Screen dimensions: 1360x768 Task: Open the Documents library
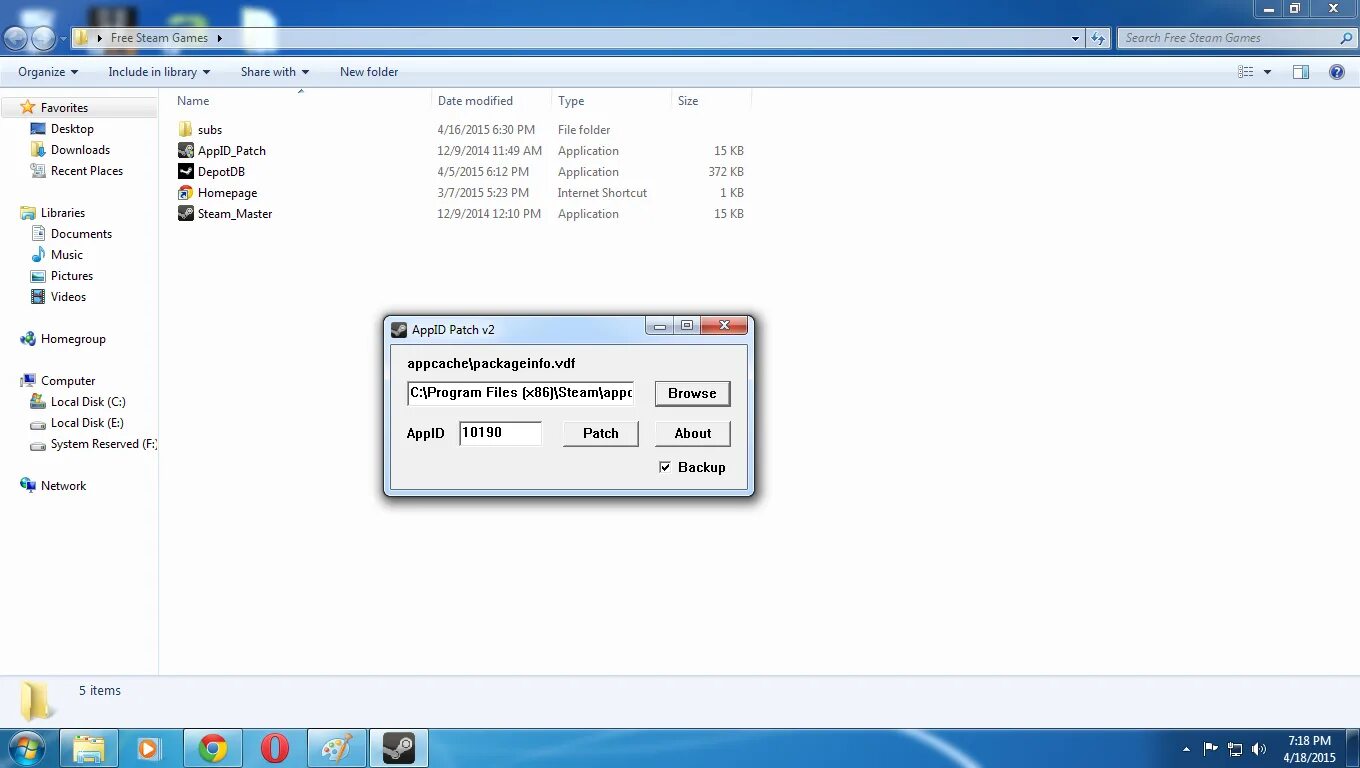(x=81, y=234)
